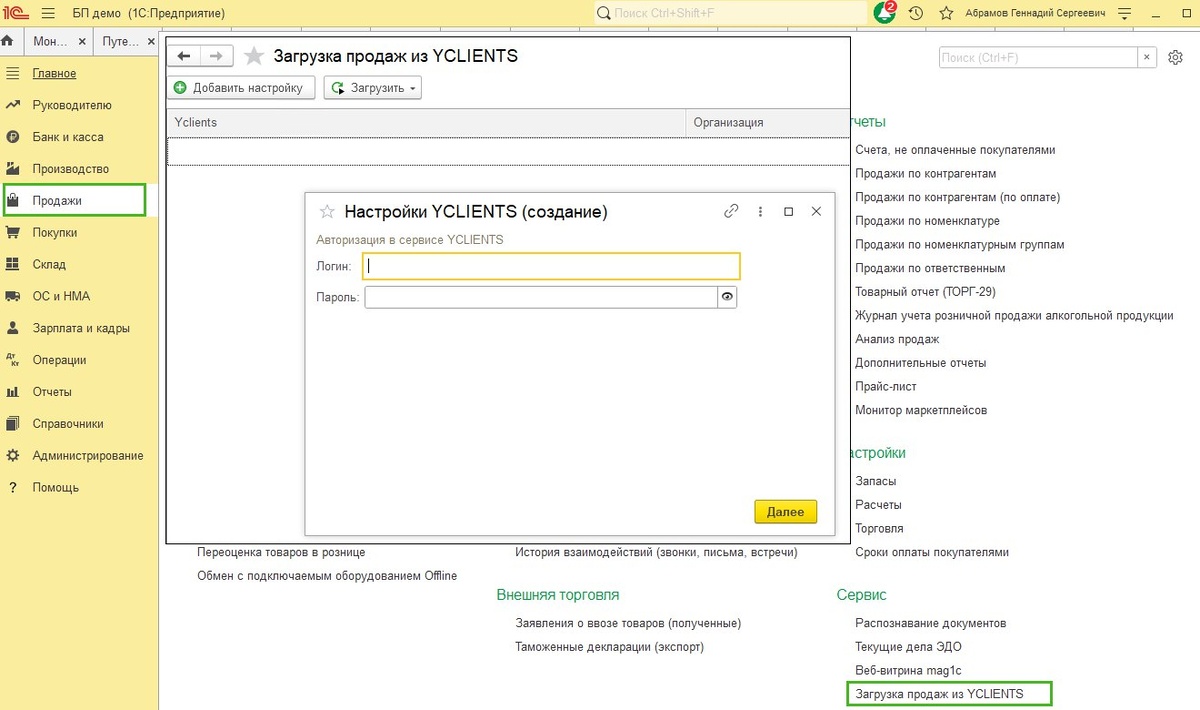Open Монитор маркетплейсов link

click(921, 410)
